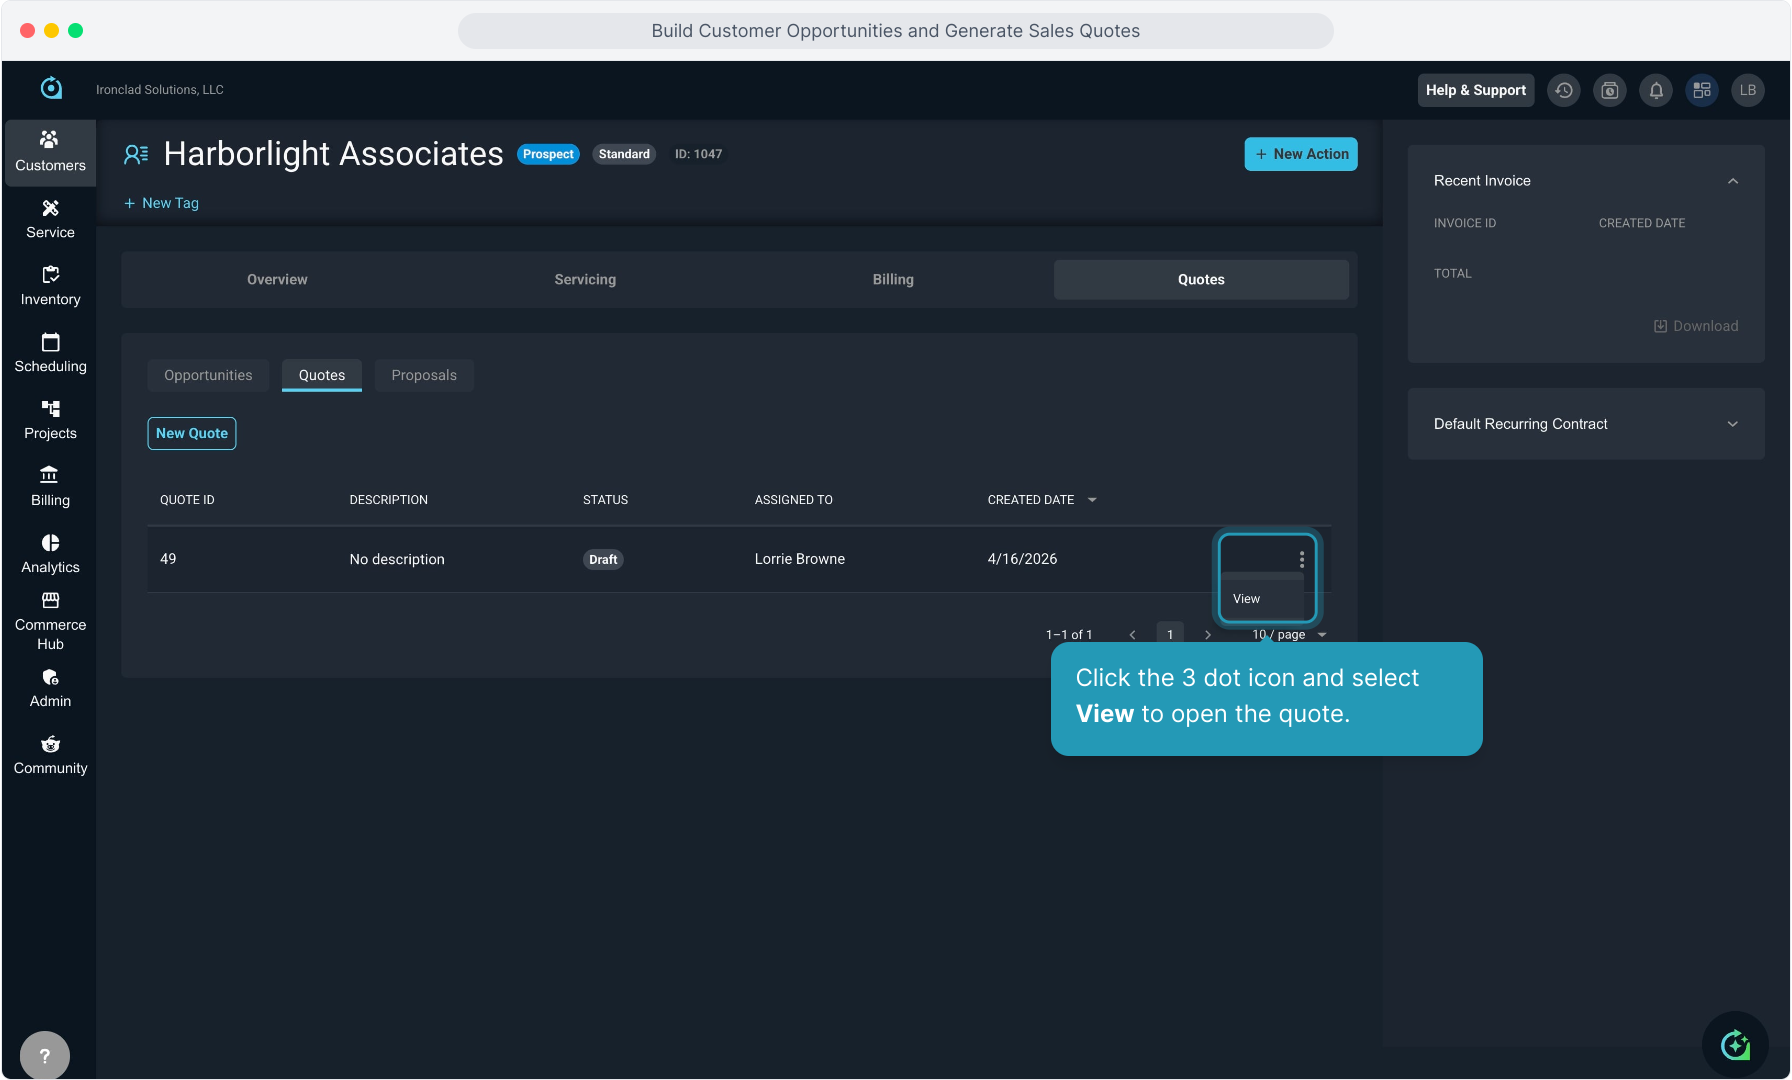Expand Default Recurring Contract section

(1733, 424)
